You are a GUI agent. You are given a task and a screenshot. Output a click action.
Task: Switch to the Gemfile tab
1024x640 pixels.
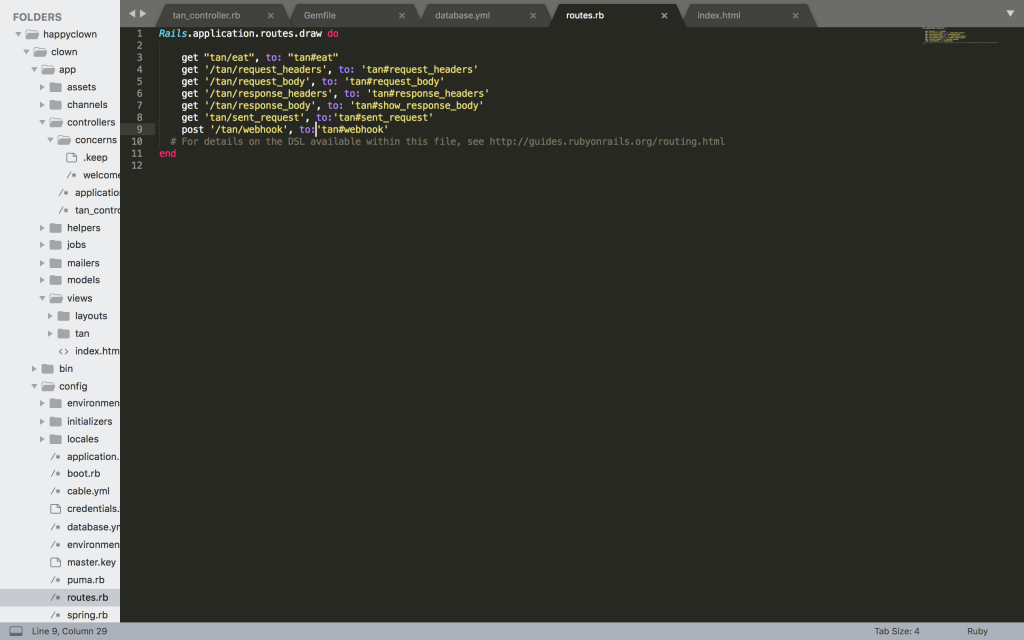coord(319,15)
